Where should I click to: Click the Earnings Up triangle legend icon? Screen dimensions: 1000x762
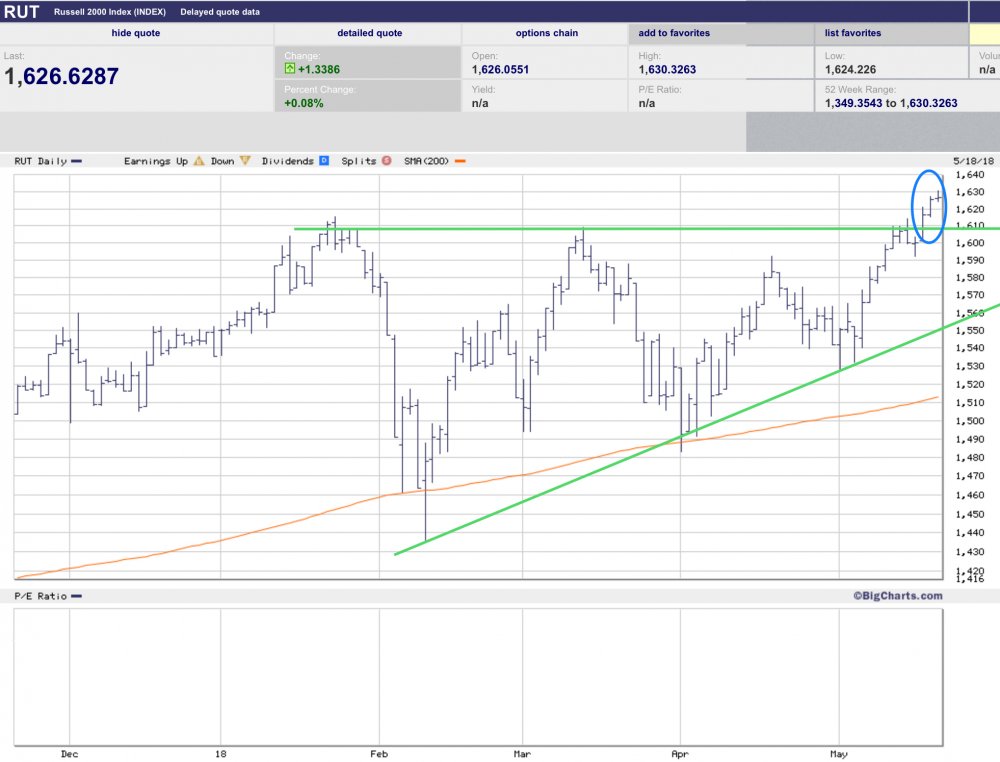pos(199,161)
